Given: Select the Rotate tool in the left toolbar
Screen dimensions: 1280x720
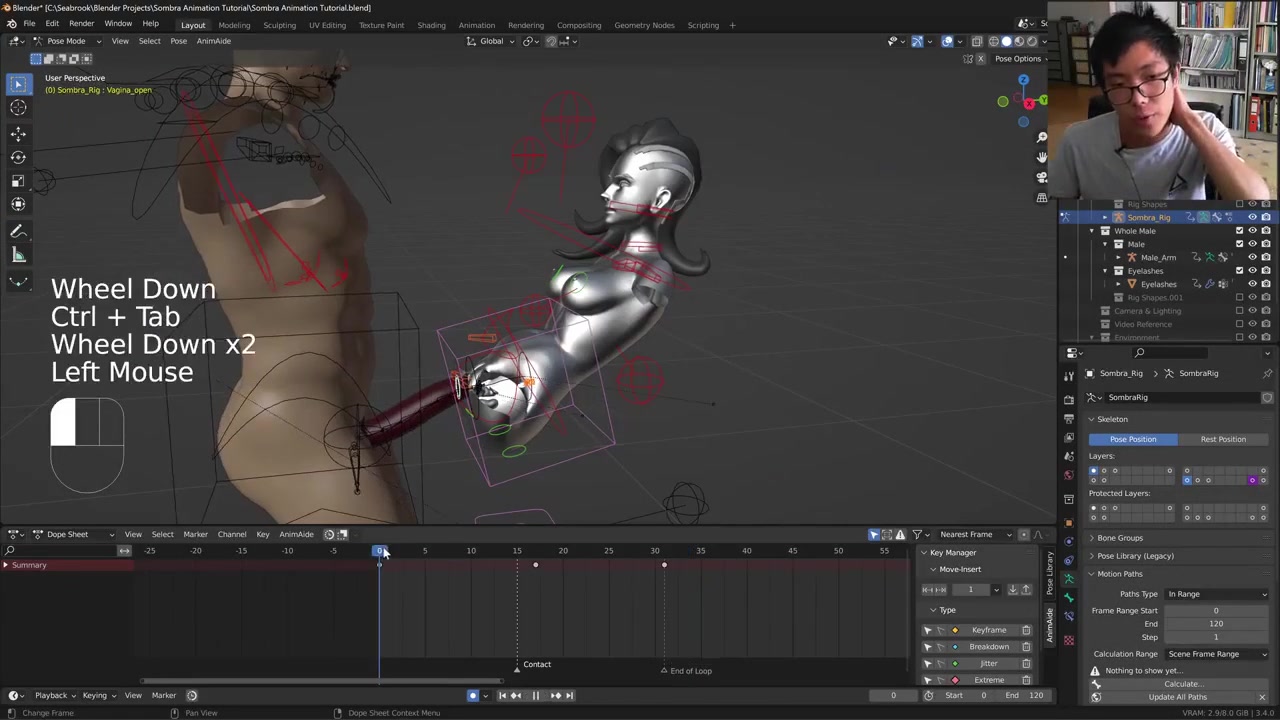Looking at the screenshot, I should click(x=18, y=157).
